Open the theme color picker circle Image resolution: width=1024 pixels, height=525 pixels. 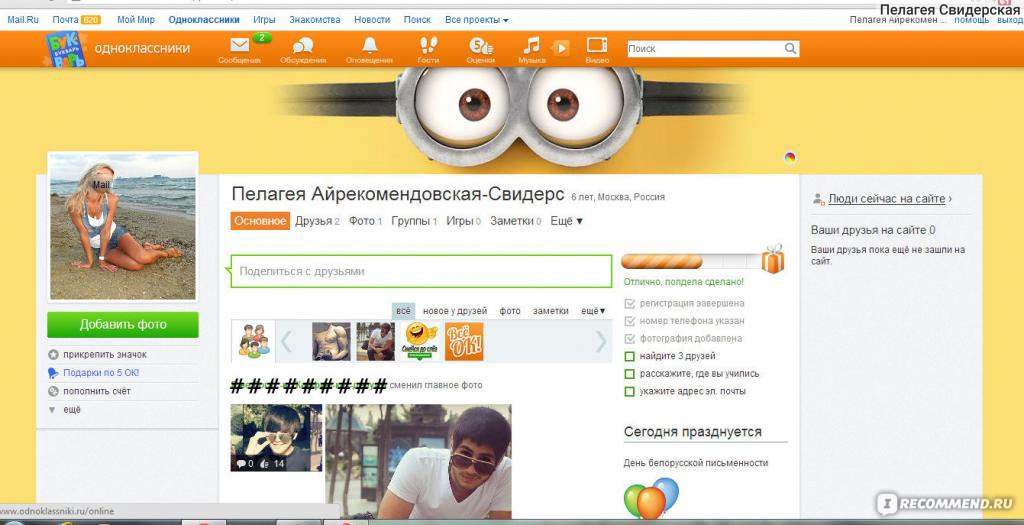pos(790,157)
